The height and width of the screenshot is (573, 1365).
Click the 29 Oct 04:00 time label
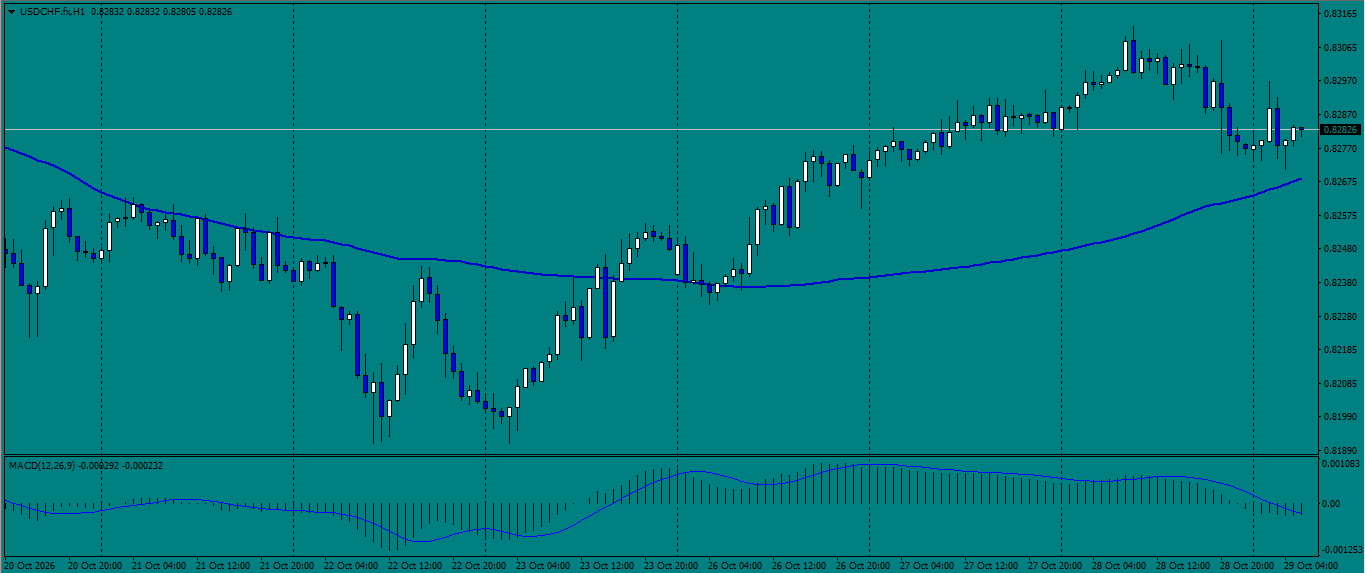point(1311,565)
